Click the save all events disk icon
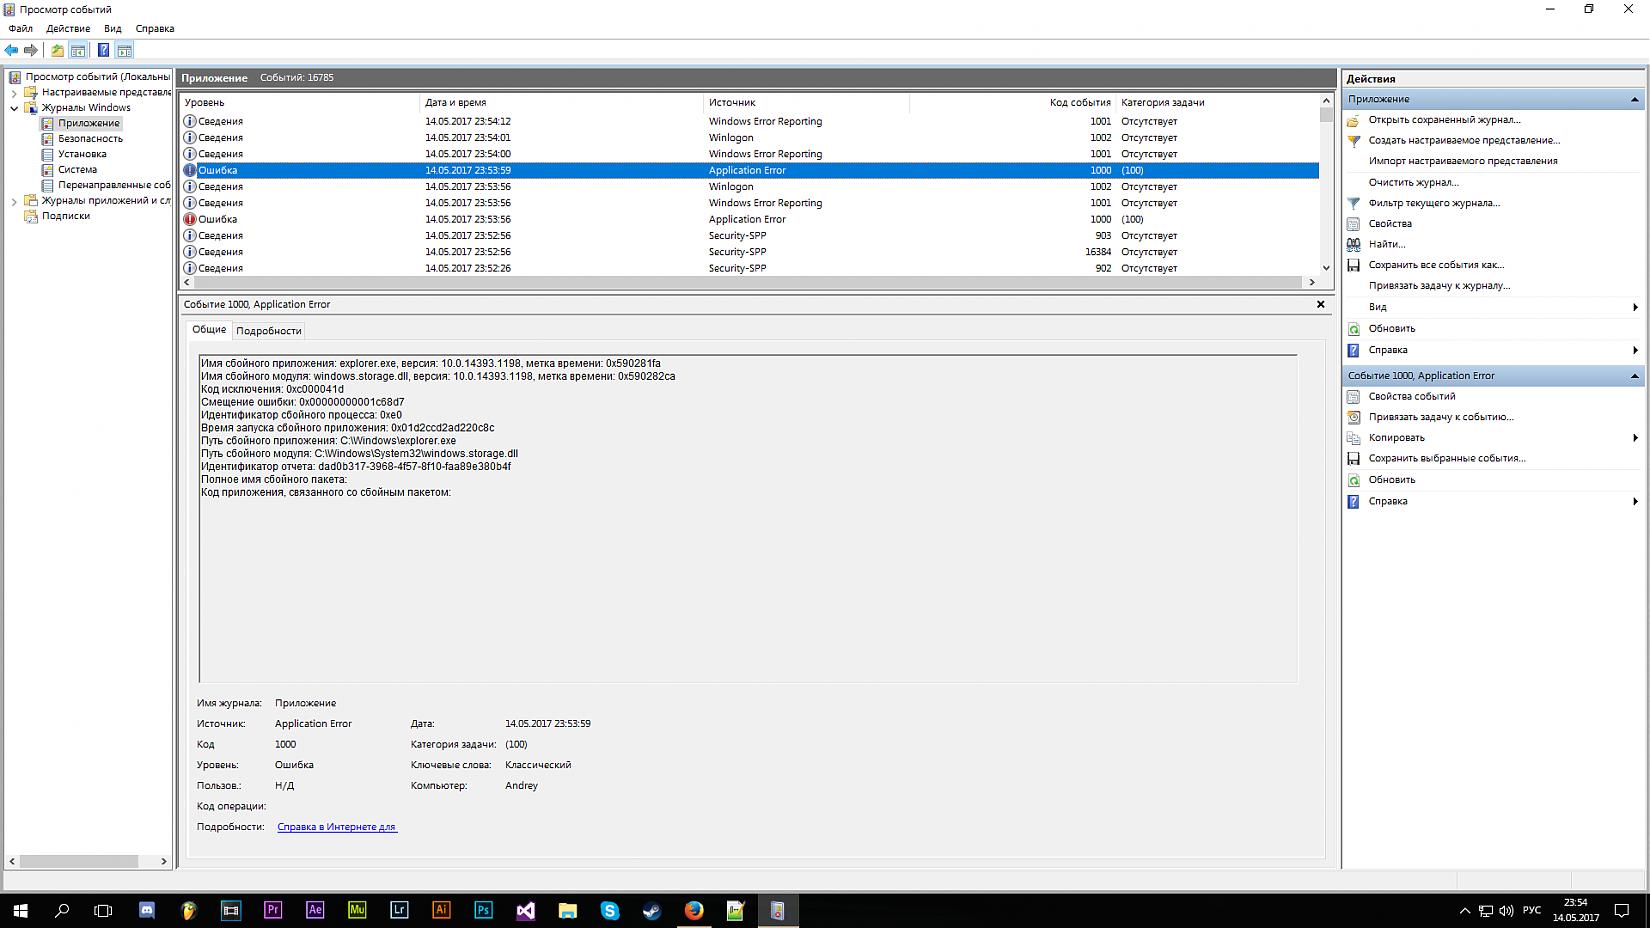The image size is (1650, 928). (1353, 265)
